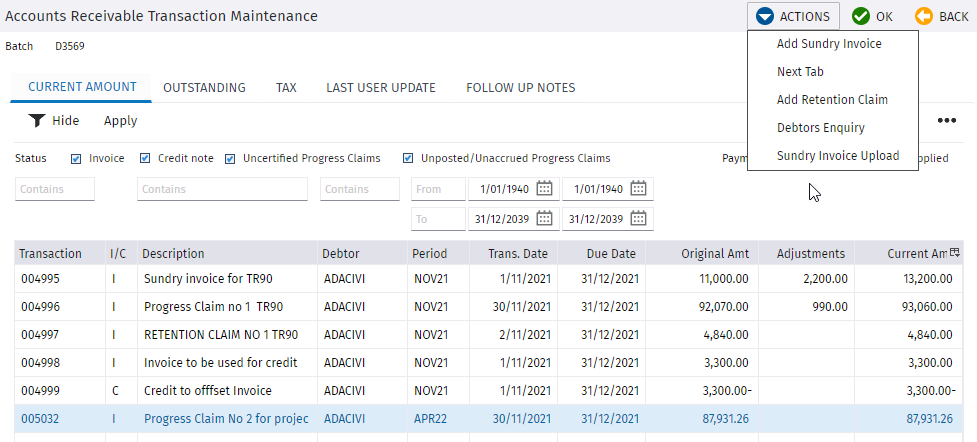
Task: Click original amount 92,070.00
Action: [724, 307]
